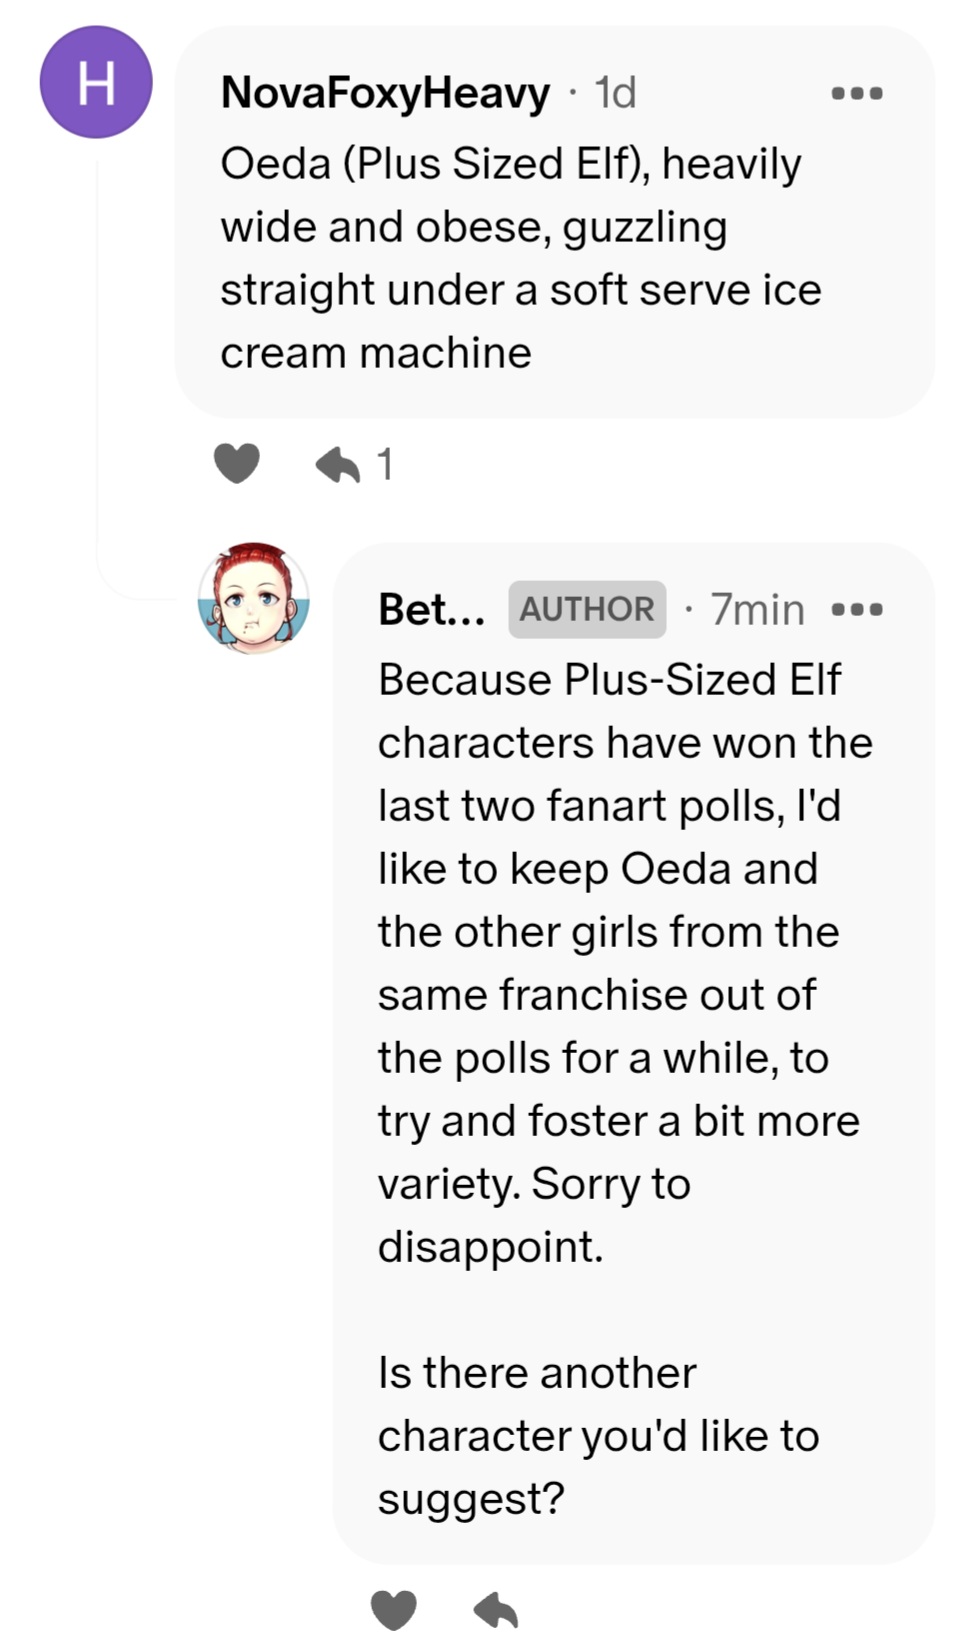
Task: Click the 'cream machine' text line
Action: click(x=376, y=353)
